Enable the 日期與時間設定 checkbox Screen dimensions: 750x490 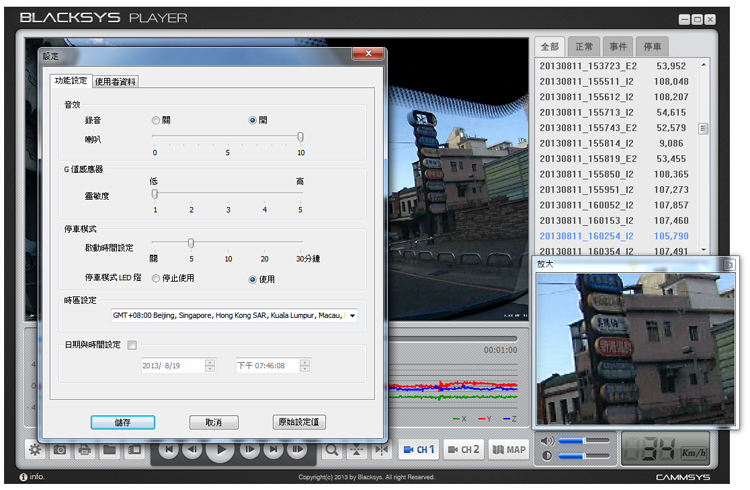click(132, 345)
